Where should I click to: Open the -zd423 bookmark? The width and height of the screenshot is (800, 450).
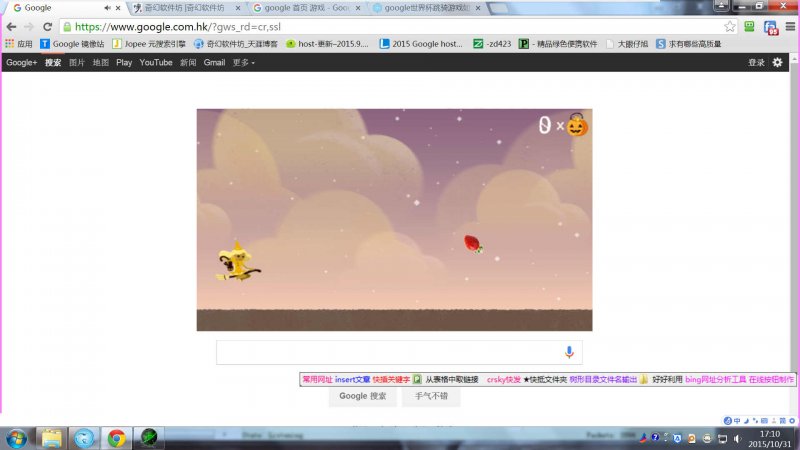click(x=492, y=44)
